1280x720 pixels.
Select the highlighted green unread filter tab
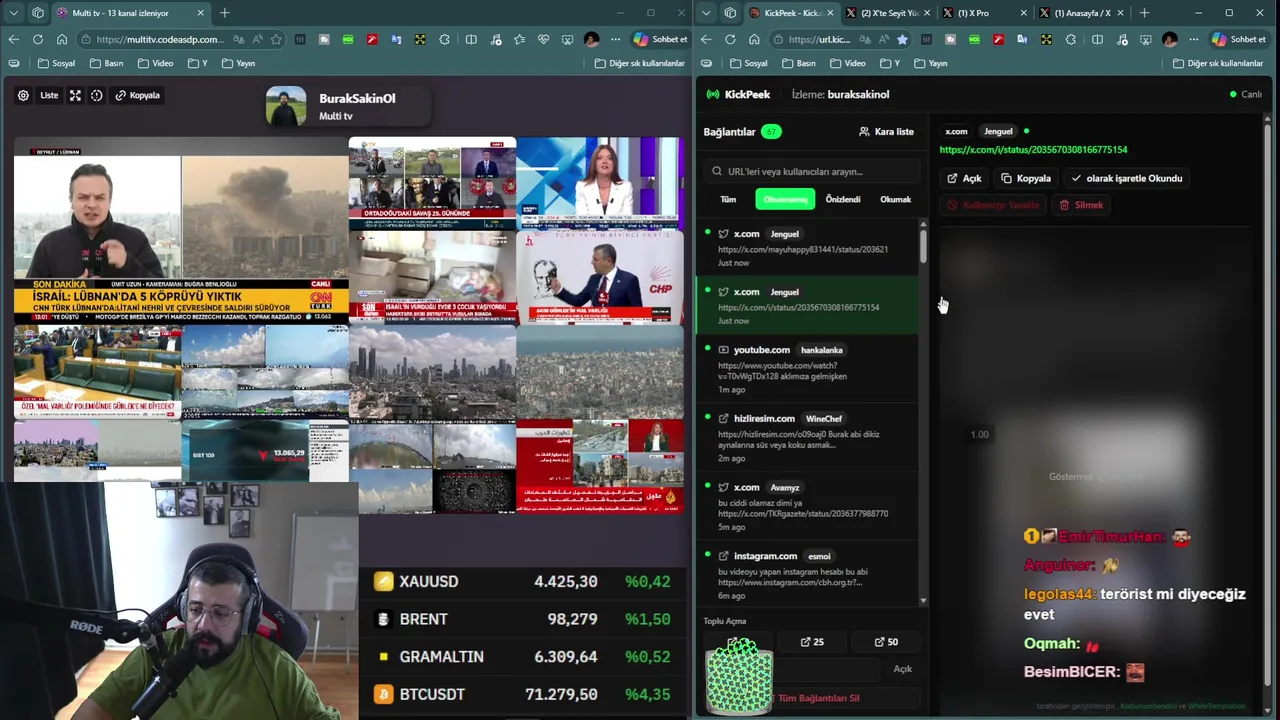pos(785,199)
